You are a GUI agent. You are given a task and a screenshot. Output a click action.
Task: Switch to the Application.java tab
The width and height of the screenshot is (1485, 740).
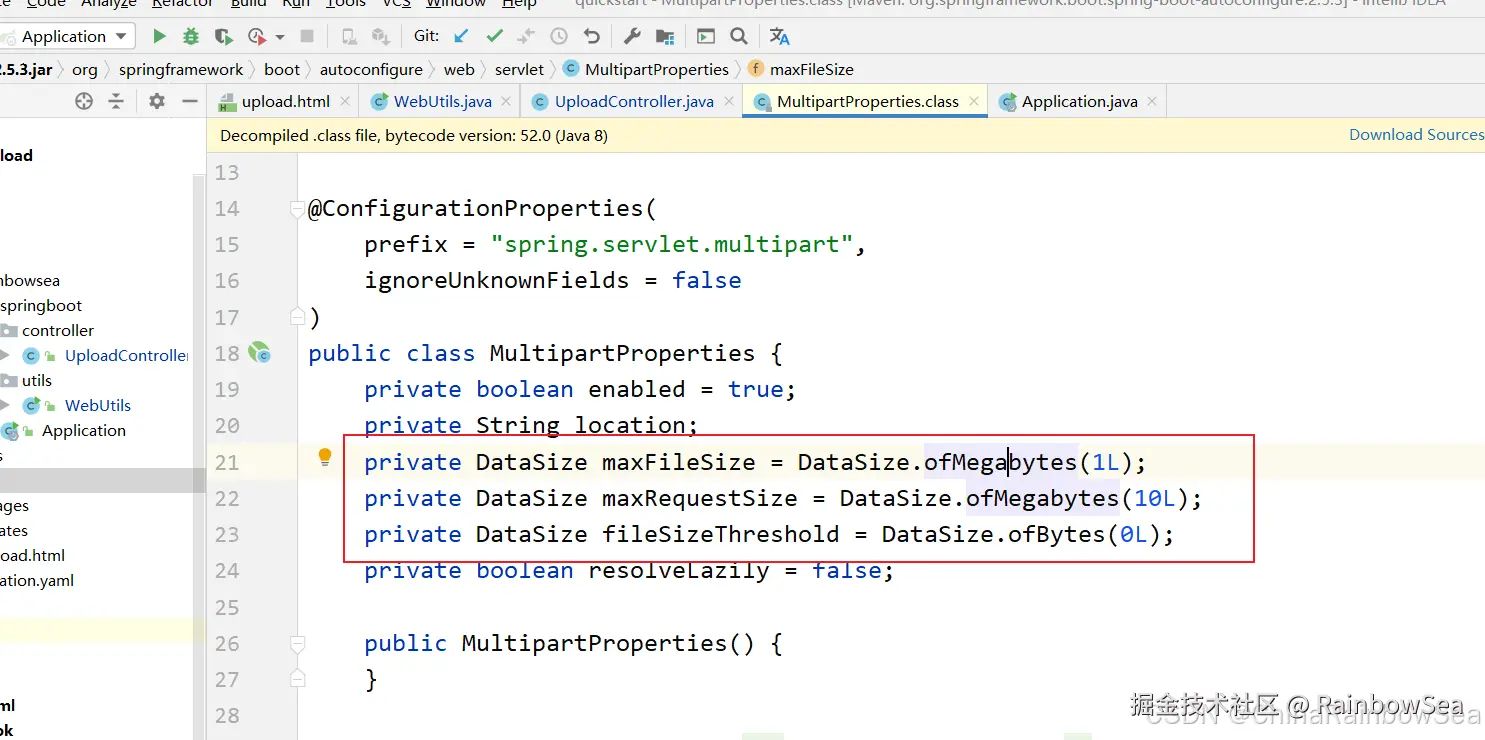point(1079,101)
